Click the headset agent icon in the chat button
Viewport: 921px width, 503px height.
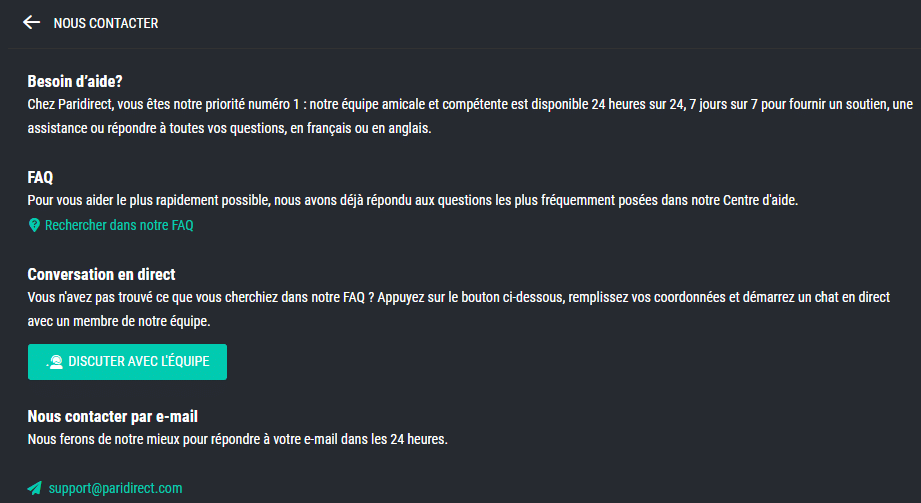tap(55, 361)
